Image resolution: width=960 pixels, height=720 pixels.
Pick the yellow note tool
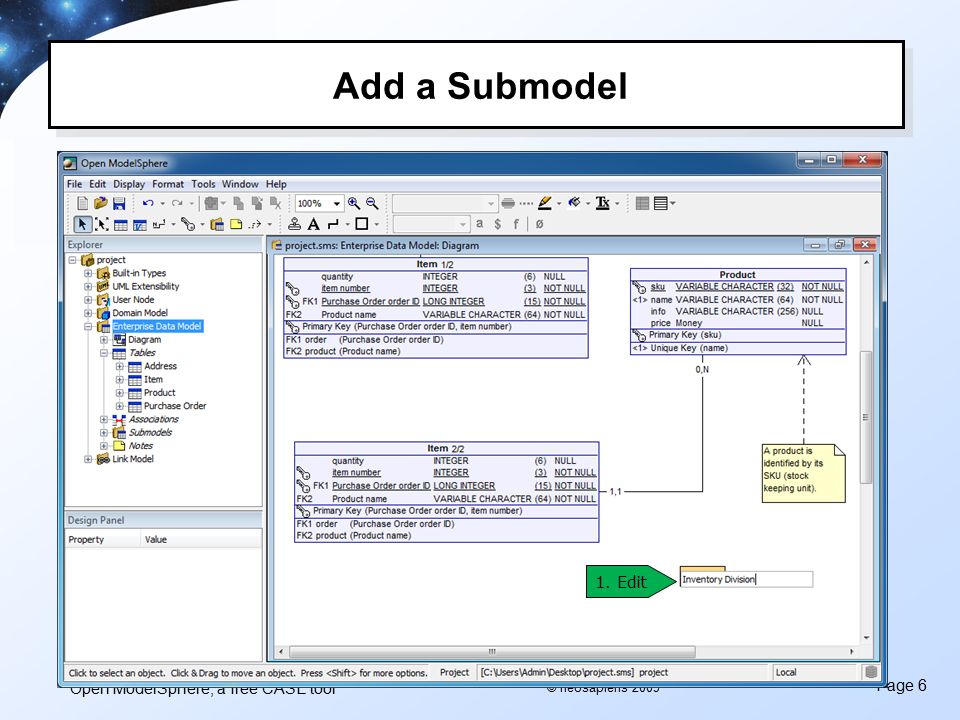point(236,225)
